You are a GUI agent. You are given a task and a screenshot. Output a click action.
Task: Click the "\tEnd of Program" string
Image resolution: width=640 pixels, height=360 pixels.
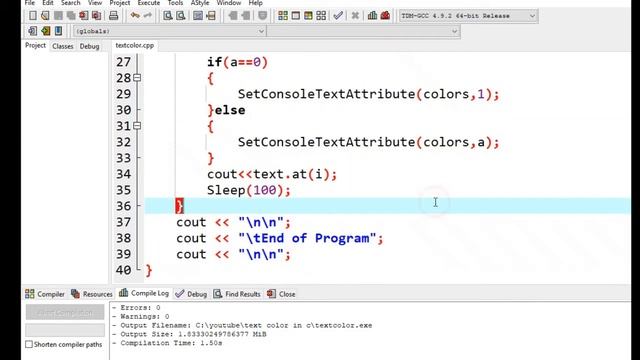pos(307,238)
